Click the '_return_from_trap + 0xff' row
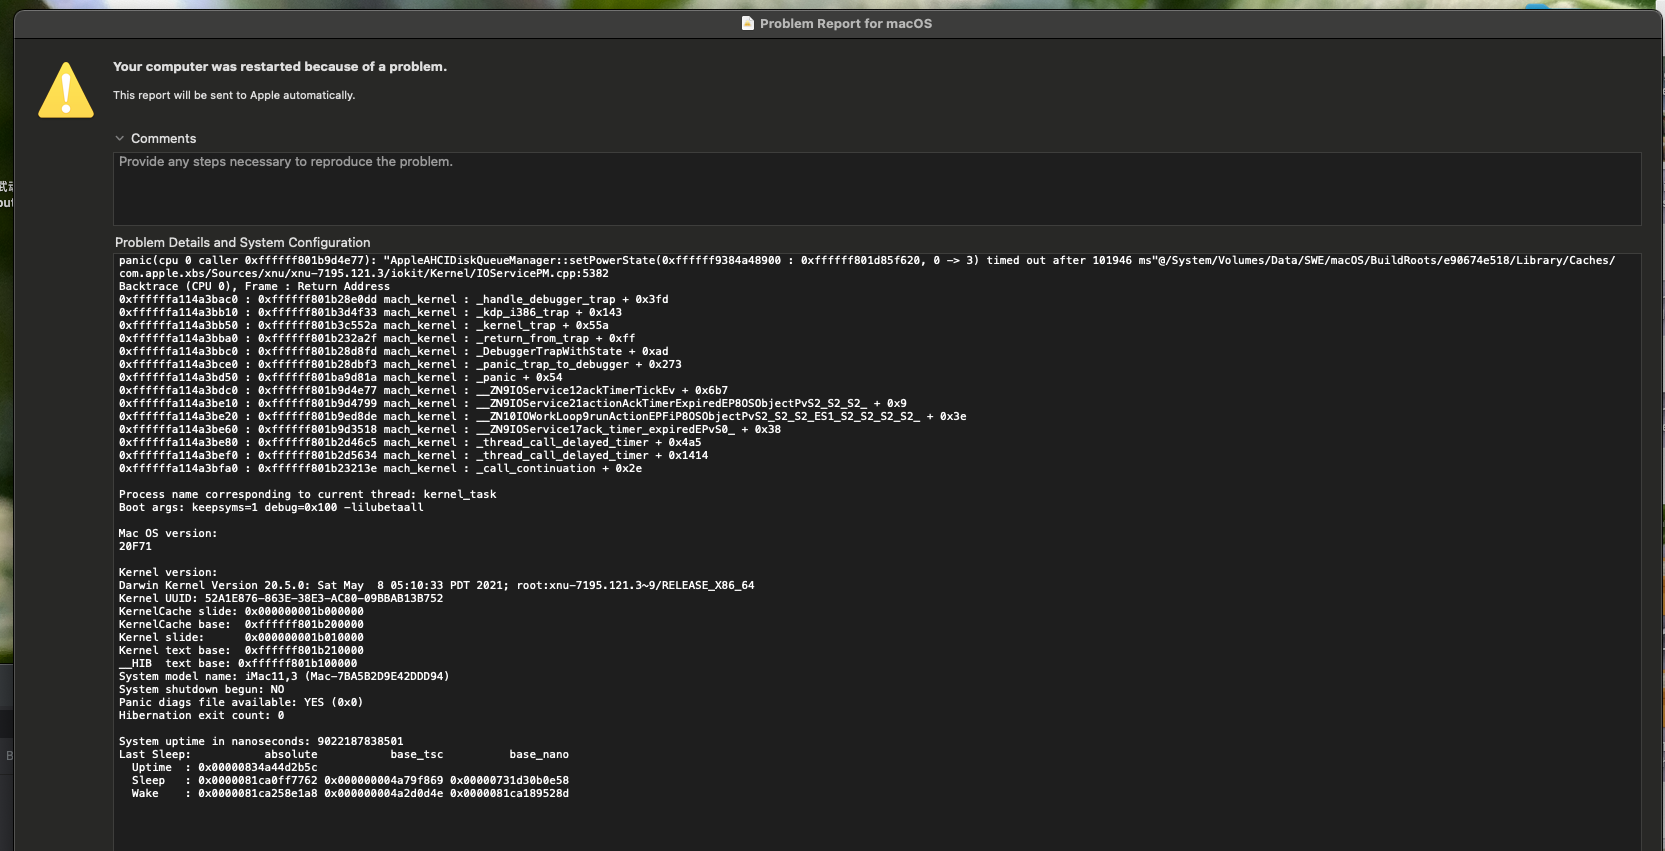This screenshot has height=851, width=1665. [377, 338]
